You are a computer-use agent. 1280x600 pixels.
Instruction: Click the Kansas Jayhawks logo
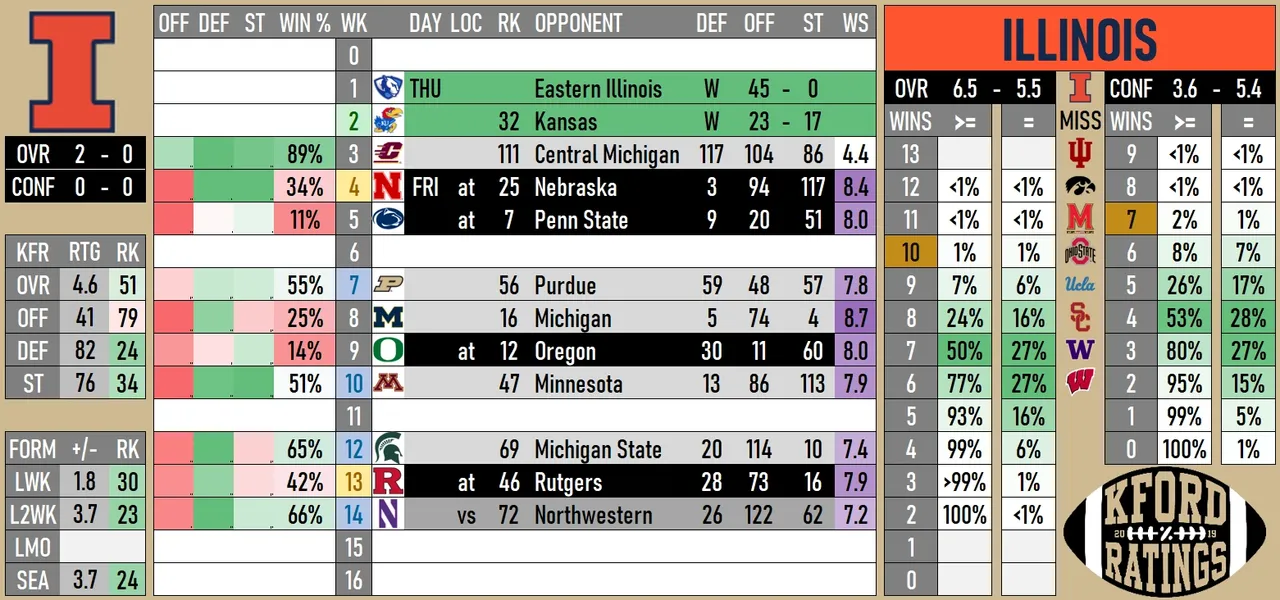(387, 122)
